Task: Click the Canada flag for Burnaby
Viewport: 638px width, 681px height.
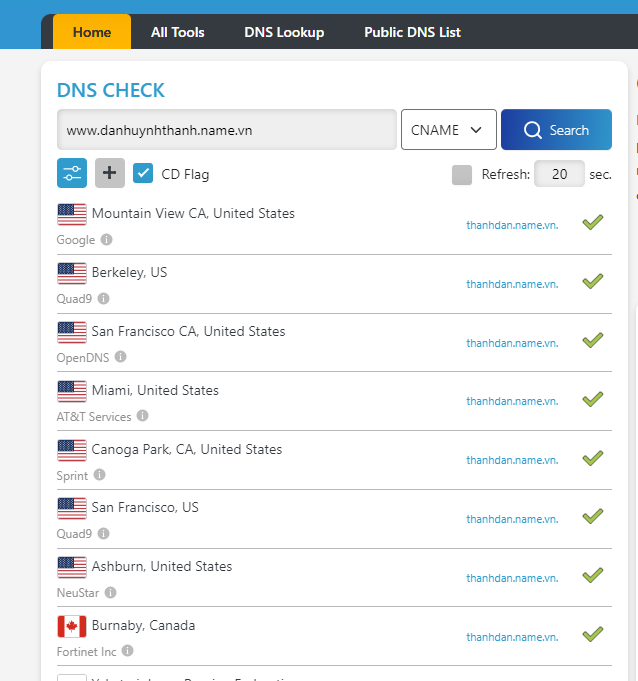Action: click(72, 626)
